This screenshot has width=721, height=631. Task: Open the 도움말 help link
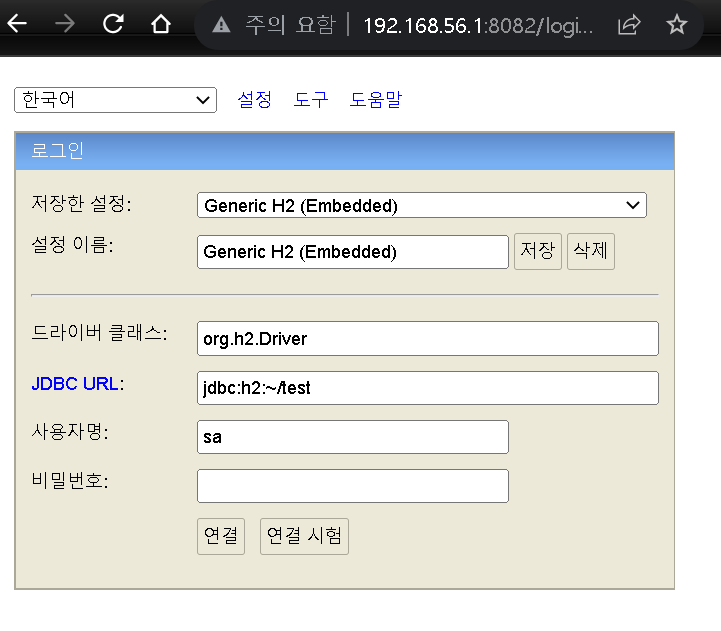[376, 99]
